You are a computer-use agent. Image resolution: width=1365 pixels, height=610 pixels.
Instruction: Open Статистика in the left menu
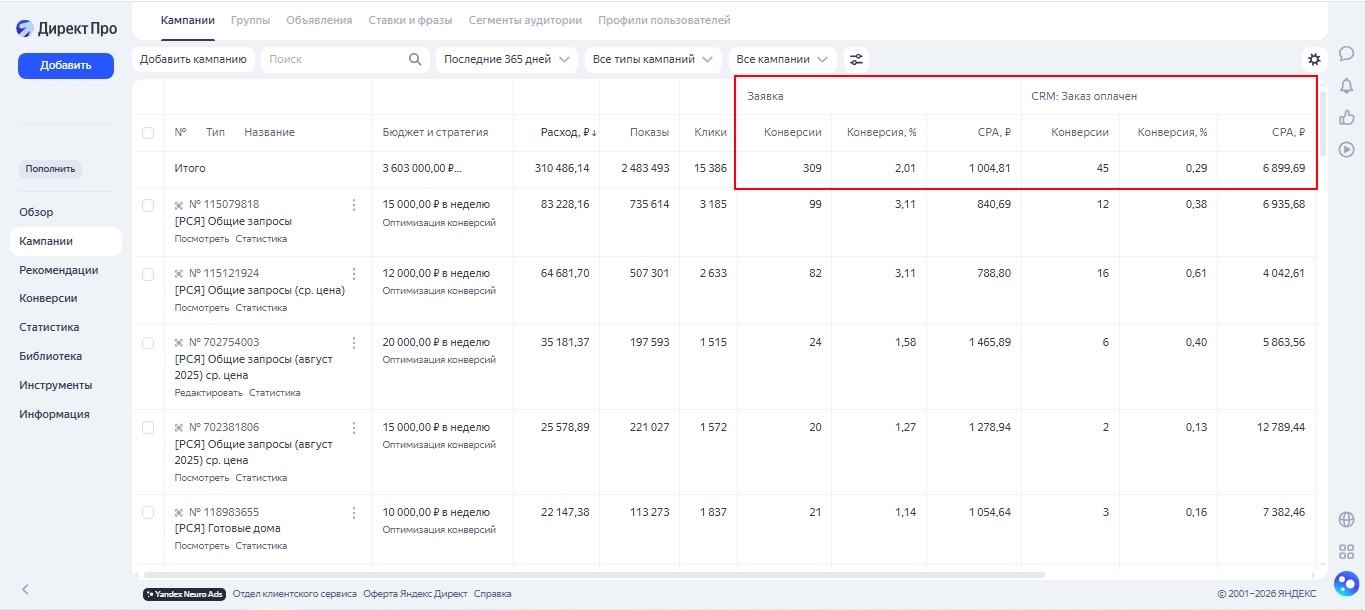[49, 327]
